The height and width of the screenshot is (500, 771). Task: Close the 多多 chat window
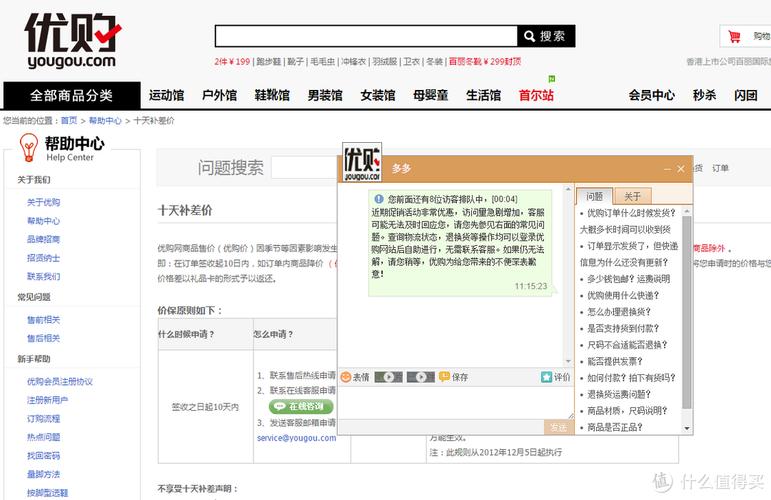[681, 169]
